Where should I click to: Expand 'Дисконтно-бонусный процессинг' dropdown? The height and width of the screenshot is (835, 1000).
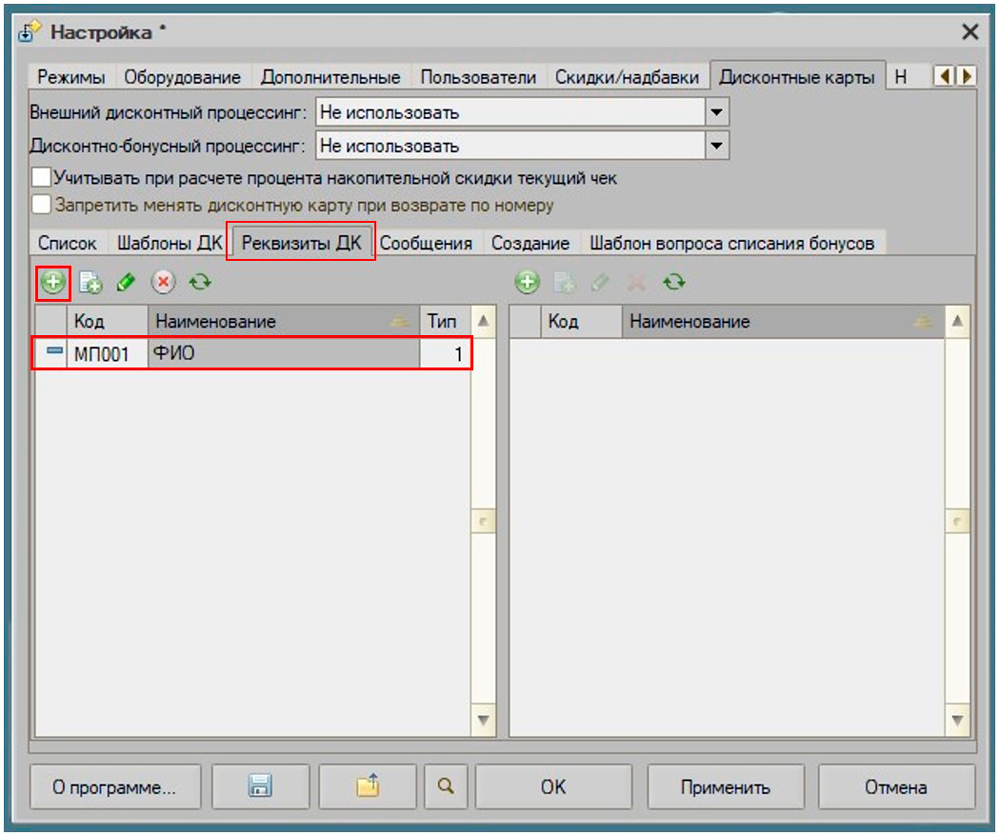pos(716,146)
